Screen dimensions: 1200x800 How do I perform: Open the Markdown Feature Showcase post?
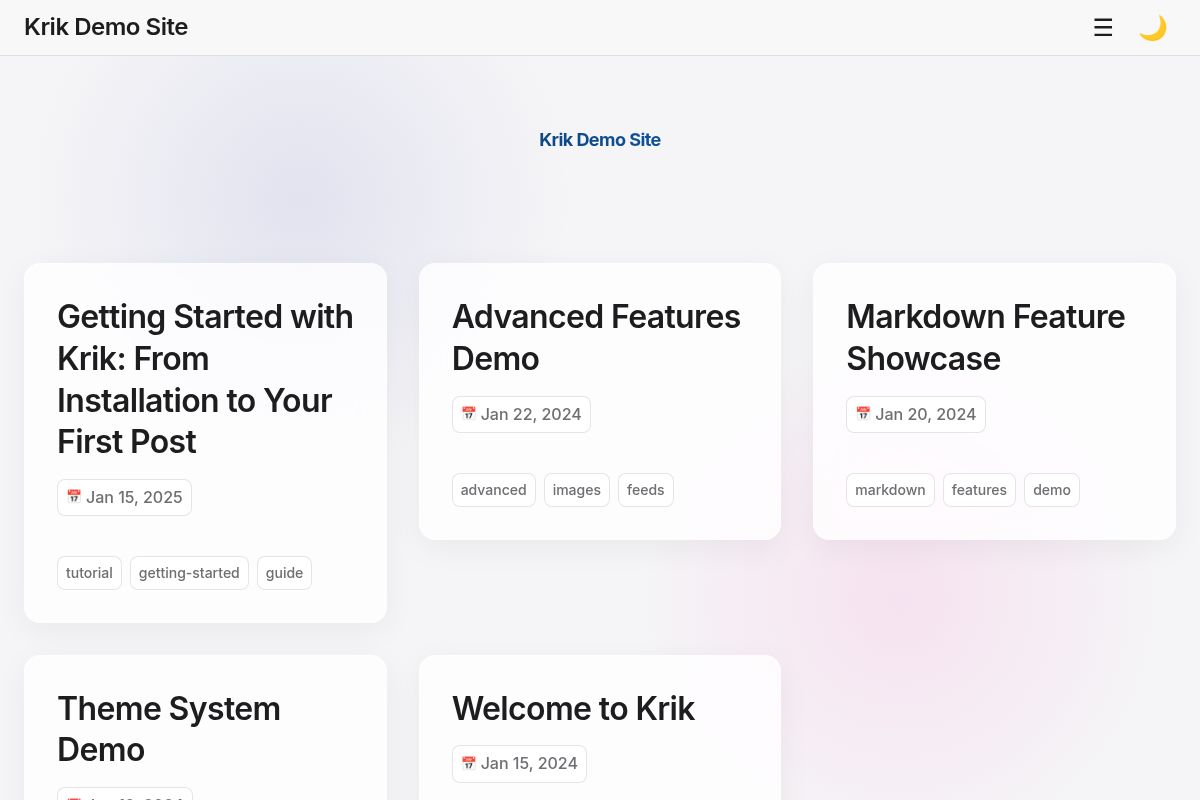[986, 337]
